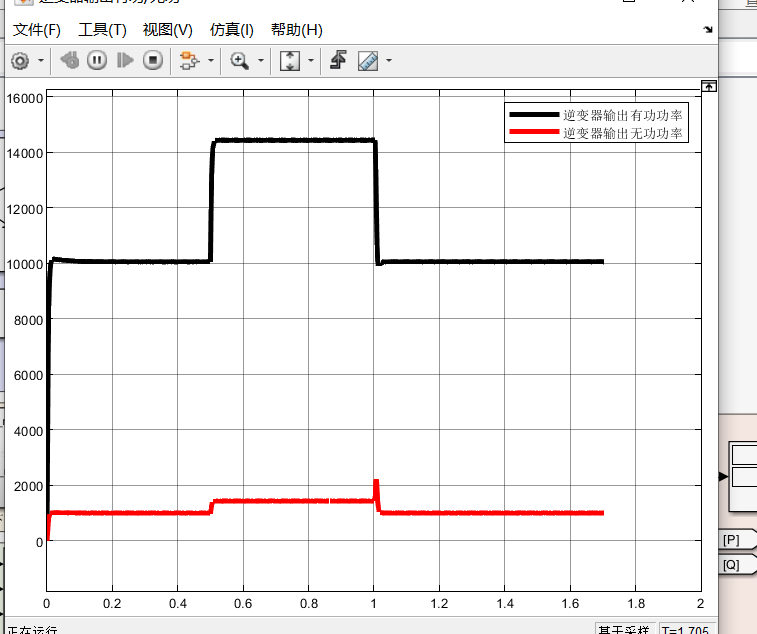Click the 基于采样 status bar entry
Viewport: 757px width, 634px height.
click(624, 629)
